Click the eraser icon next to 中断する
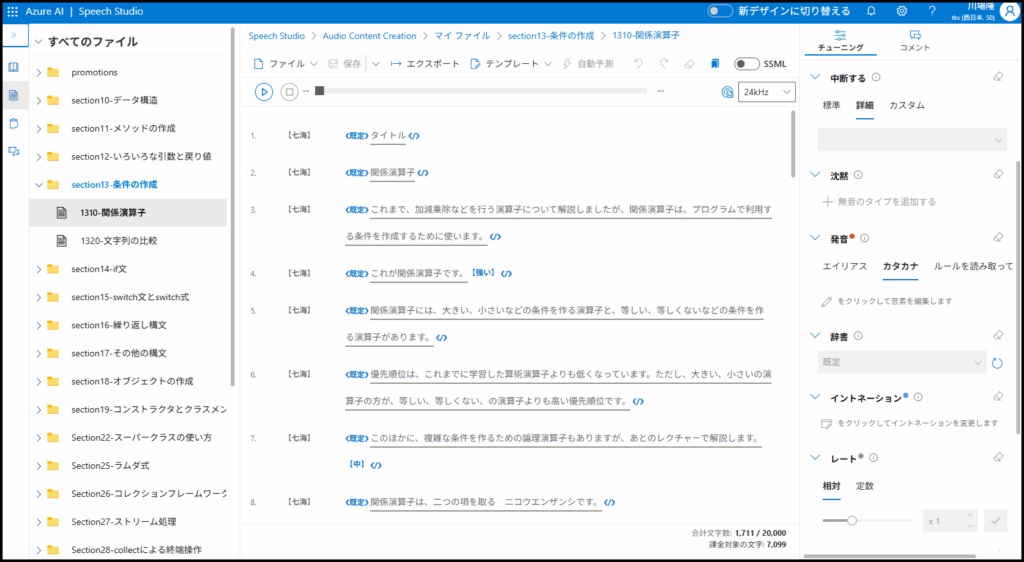Viewport: 1024px width, 562px height. click(997, 77)
